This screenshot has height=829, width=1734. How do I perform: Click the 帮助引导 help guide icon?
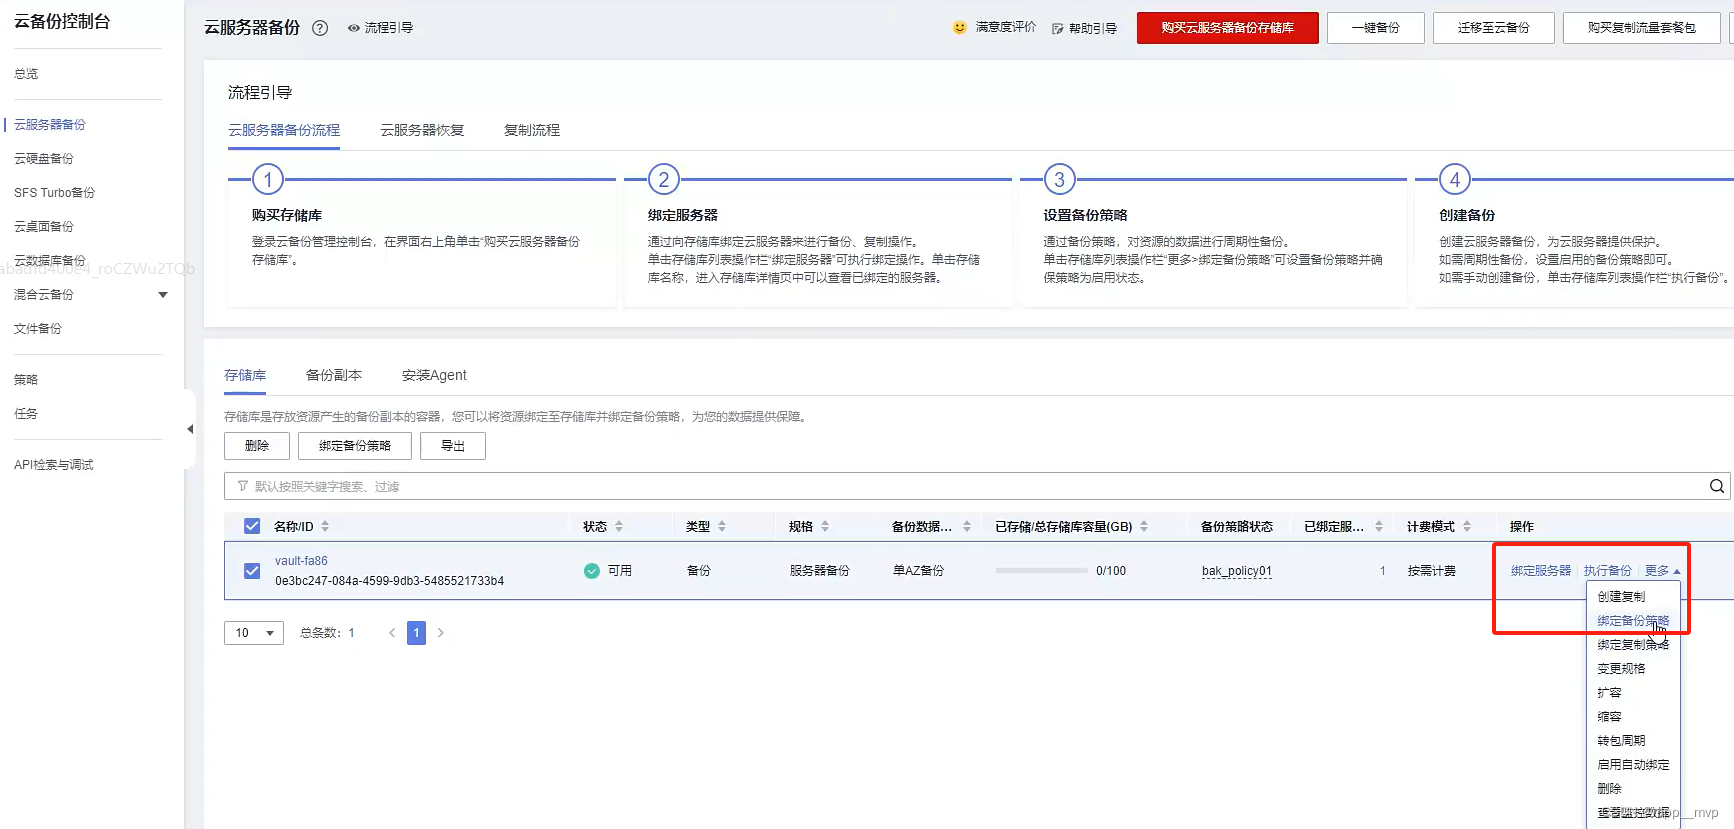point(1058,29)
